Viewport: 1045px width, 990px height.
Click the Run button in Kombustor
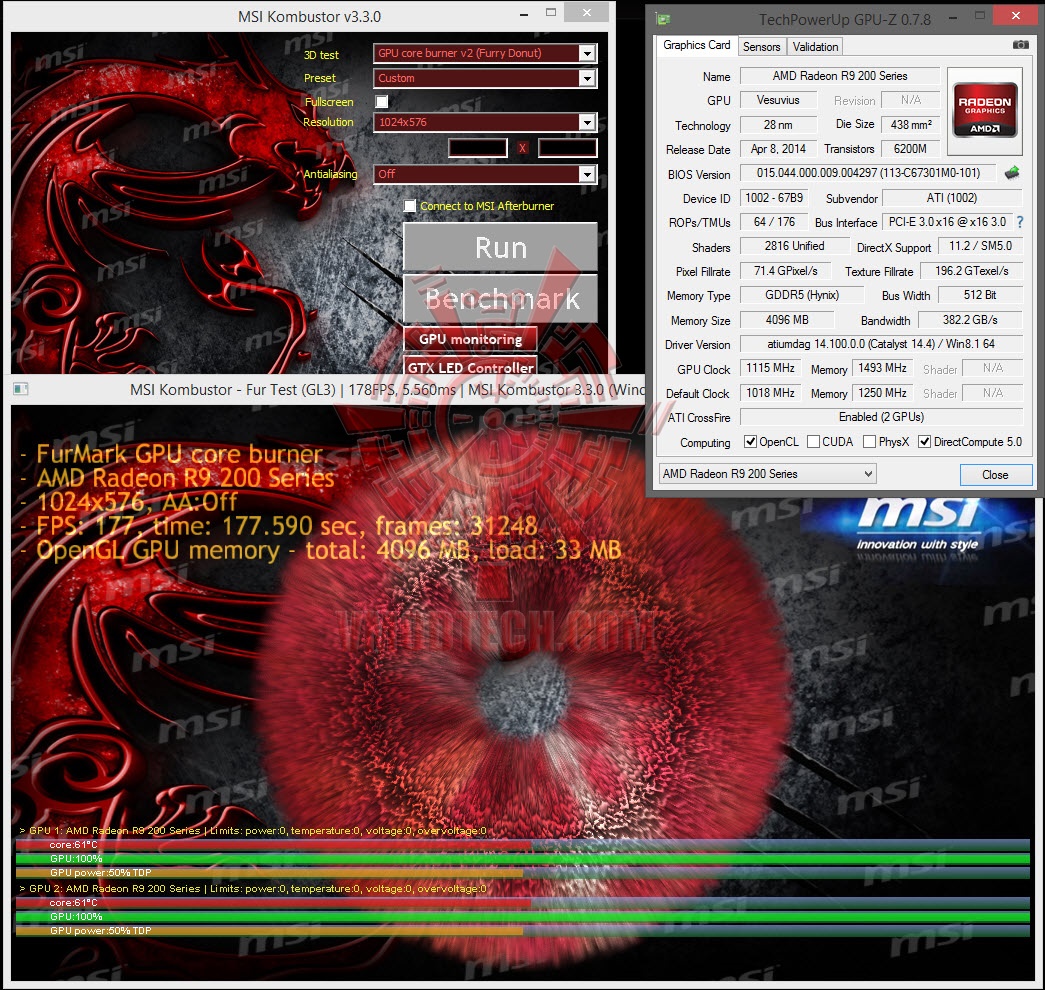[501, 247]
